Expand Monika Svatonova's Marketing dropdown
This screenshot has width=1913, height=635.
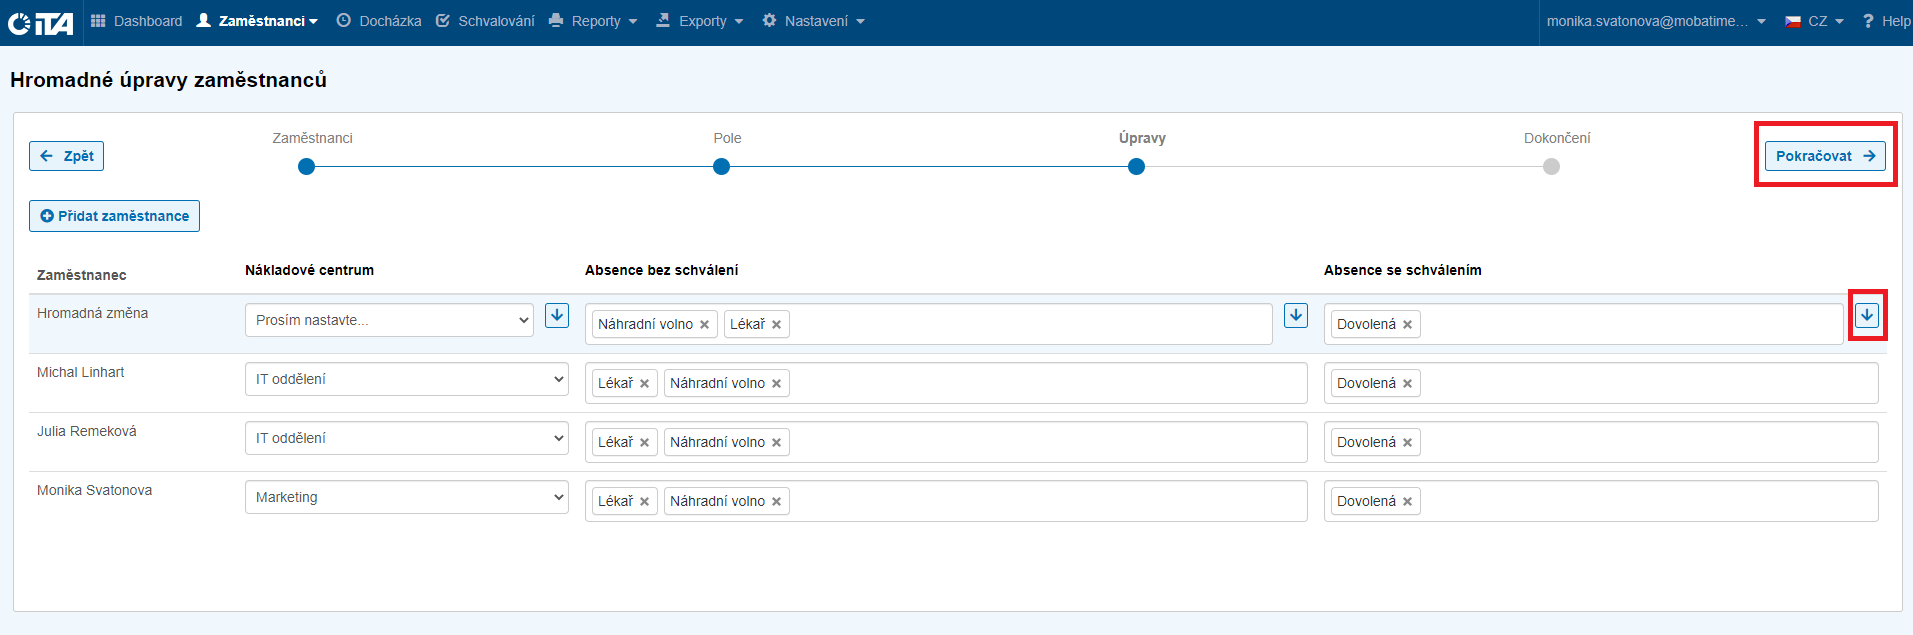[406, 497]
